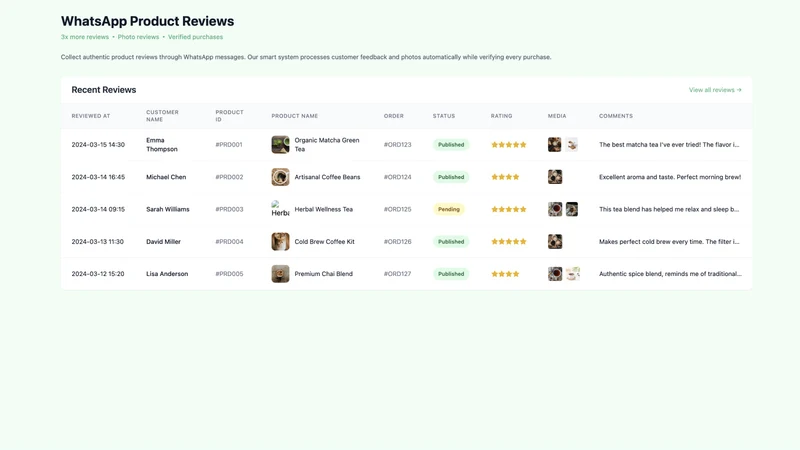Image resolution: width=800 pixels, height=450 pixels.
Task: Open the View all reviews link
Action: [715, 90]
